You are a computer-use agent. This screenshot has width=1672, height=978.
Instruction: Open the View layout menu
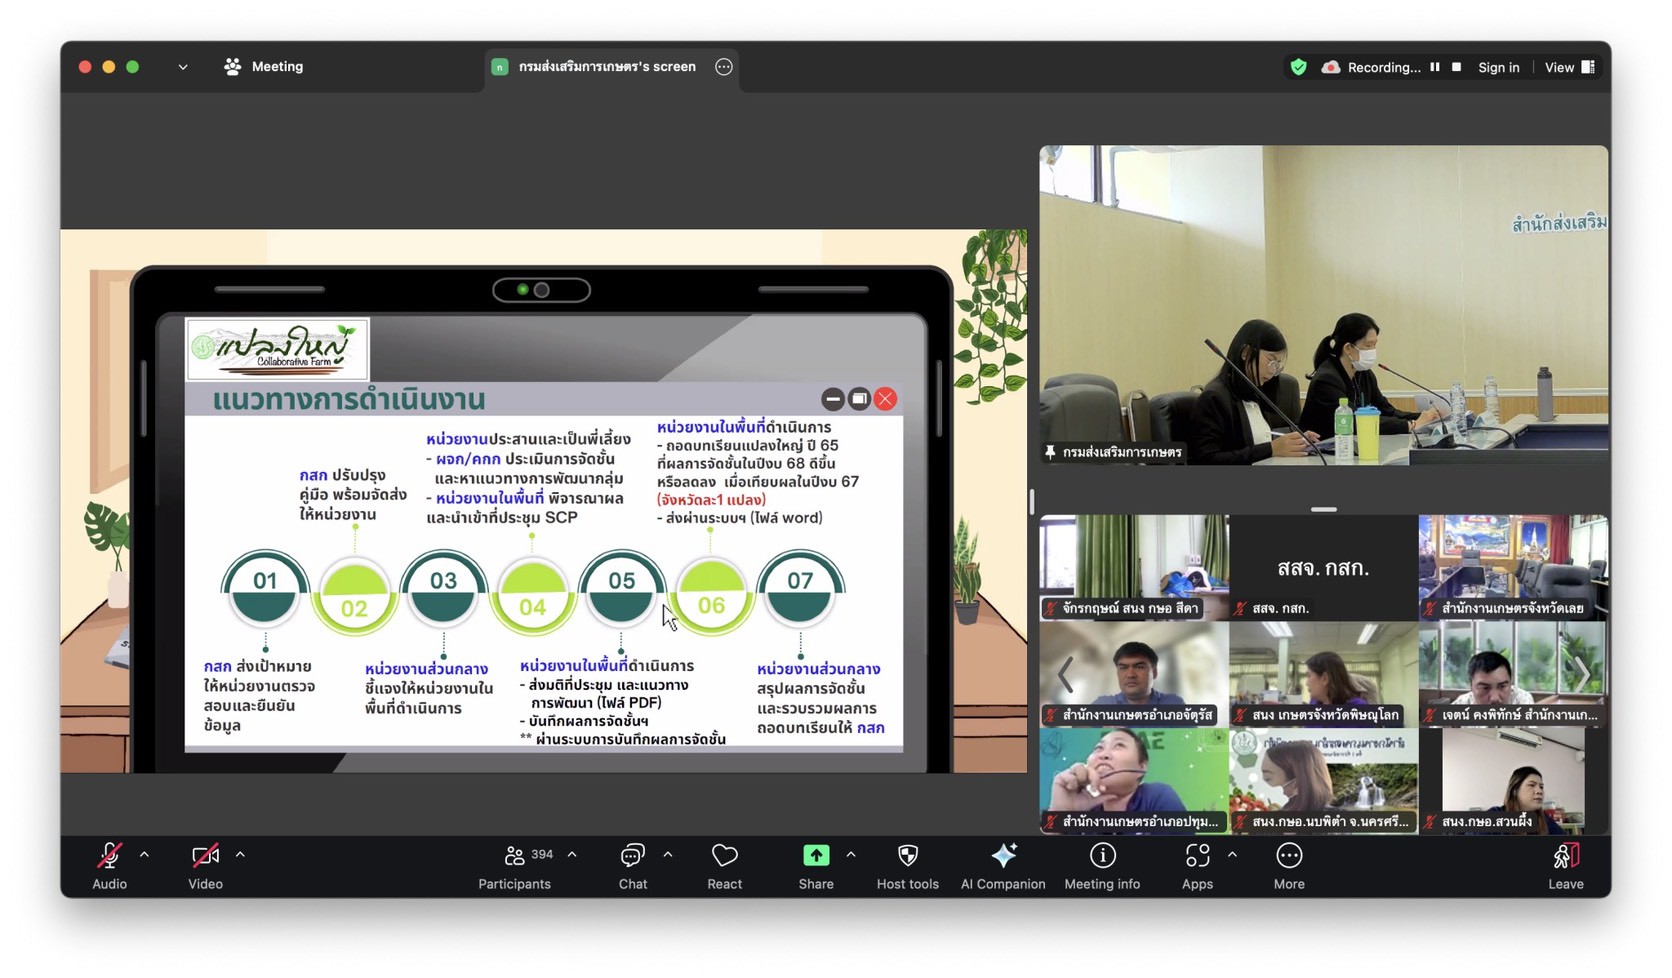click(x=1569, y=67)
